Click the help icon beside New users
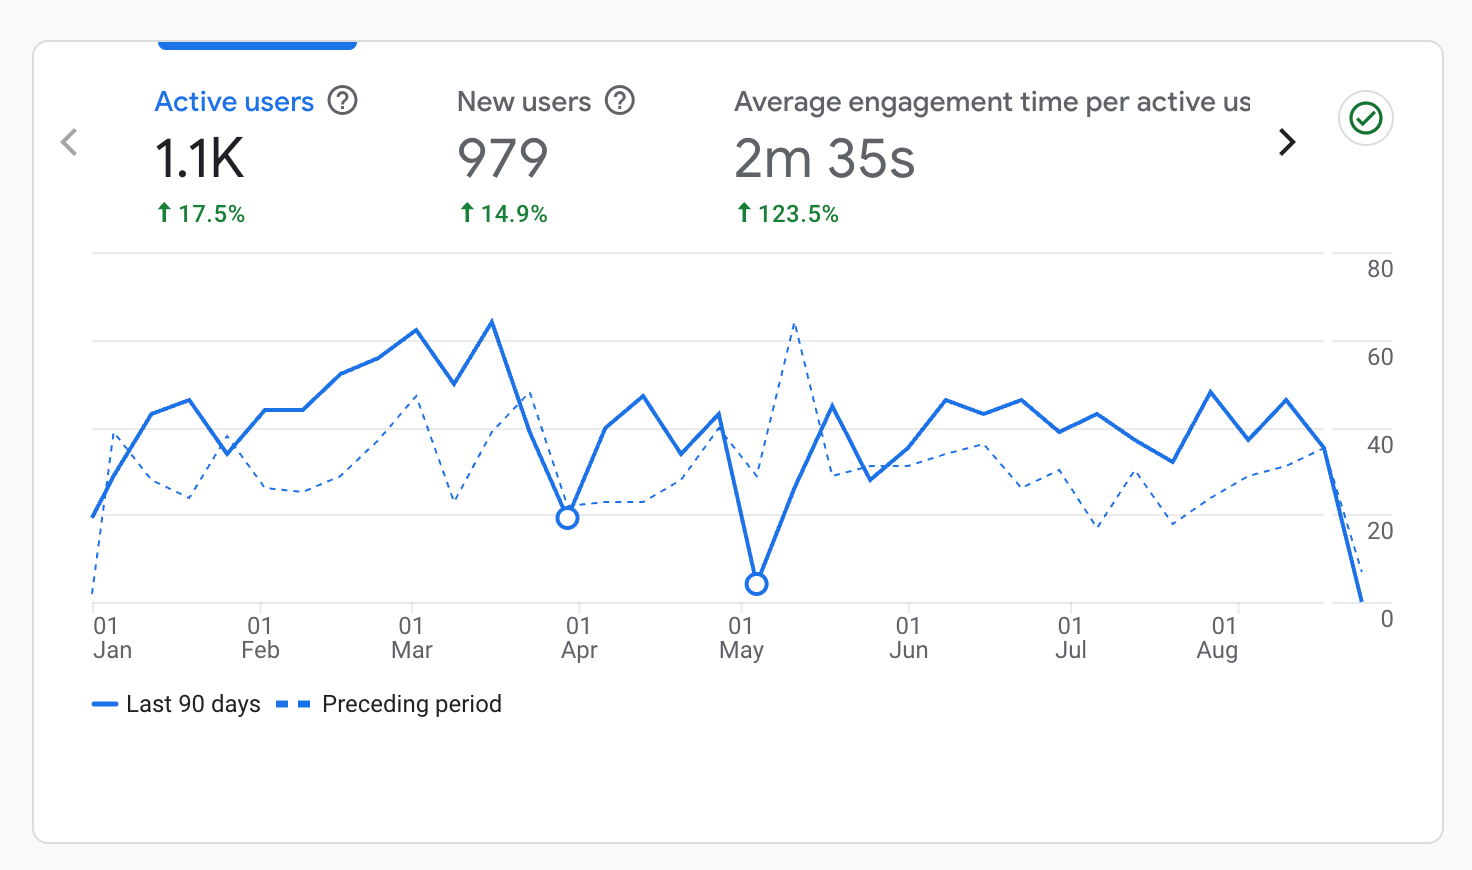The height and width of the screenshot is (870, 1472). pos(620,101)
